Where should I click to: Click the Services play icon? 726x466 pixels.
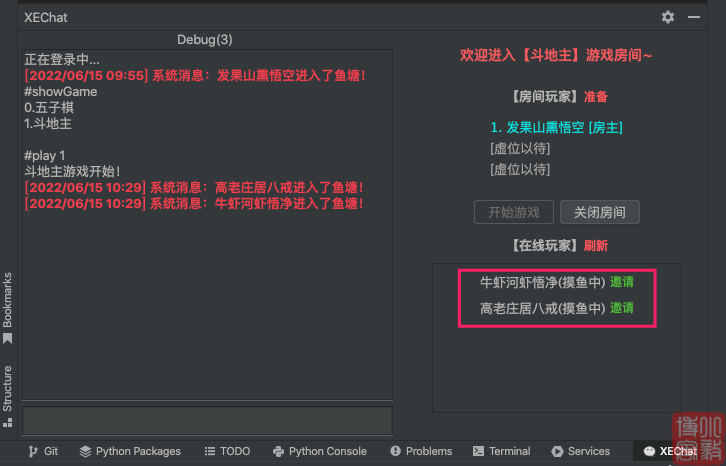tap(557, 451)
